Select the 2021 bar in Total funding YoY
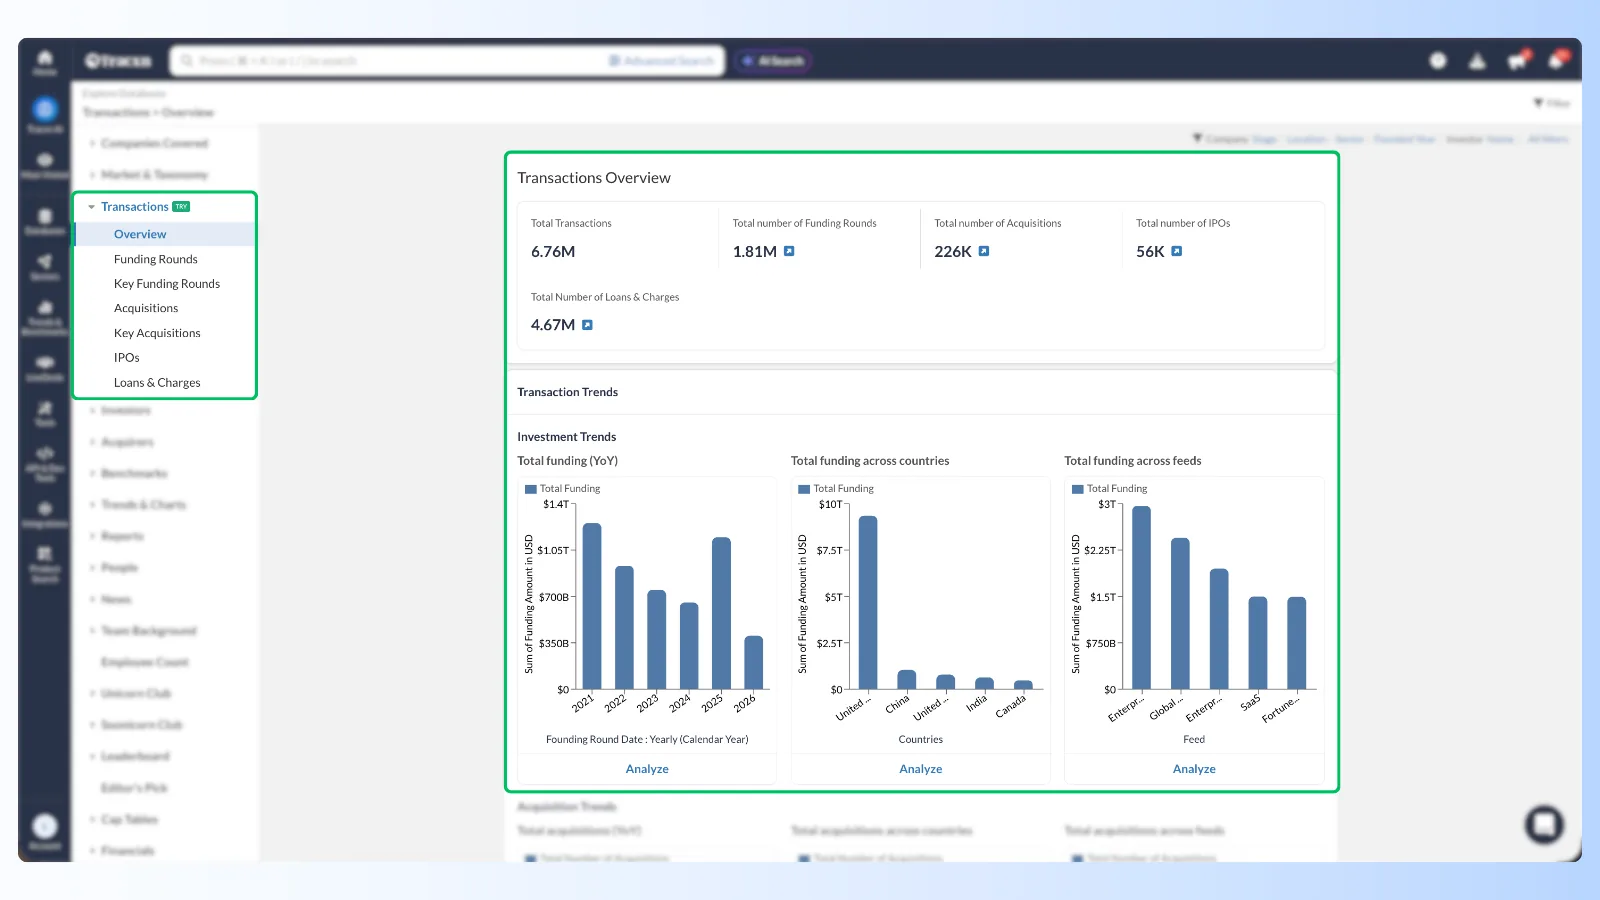 click(x=592, y=606)
